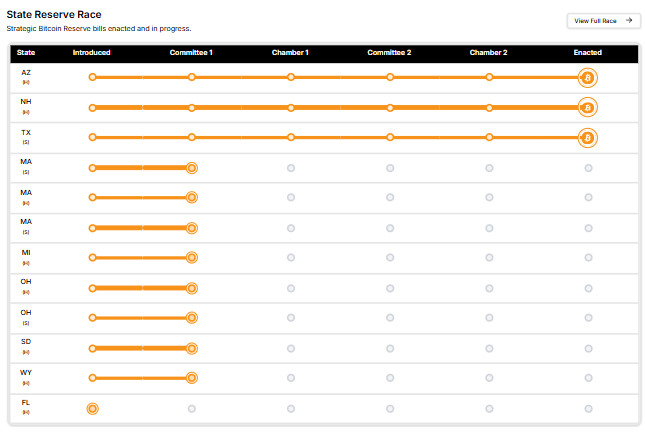Click the AZ state label
Viewport: 645px width, 441px height.
click(x=26, y=73)
